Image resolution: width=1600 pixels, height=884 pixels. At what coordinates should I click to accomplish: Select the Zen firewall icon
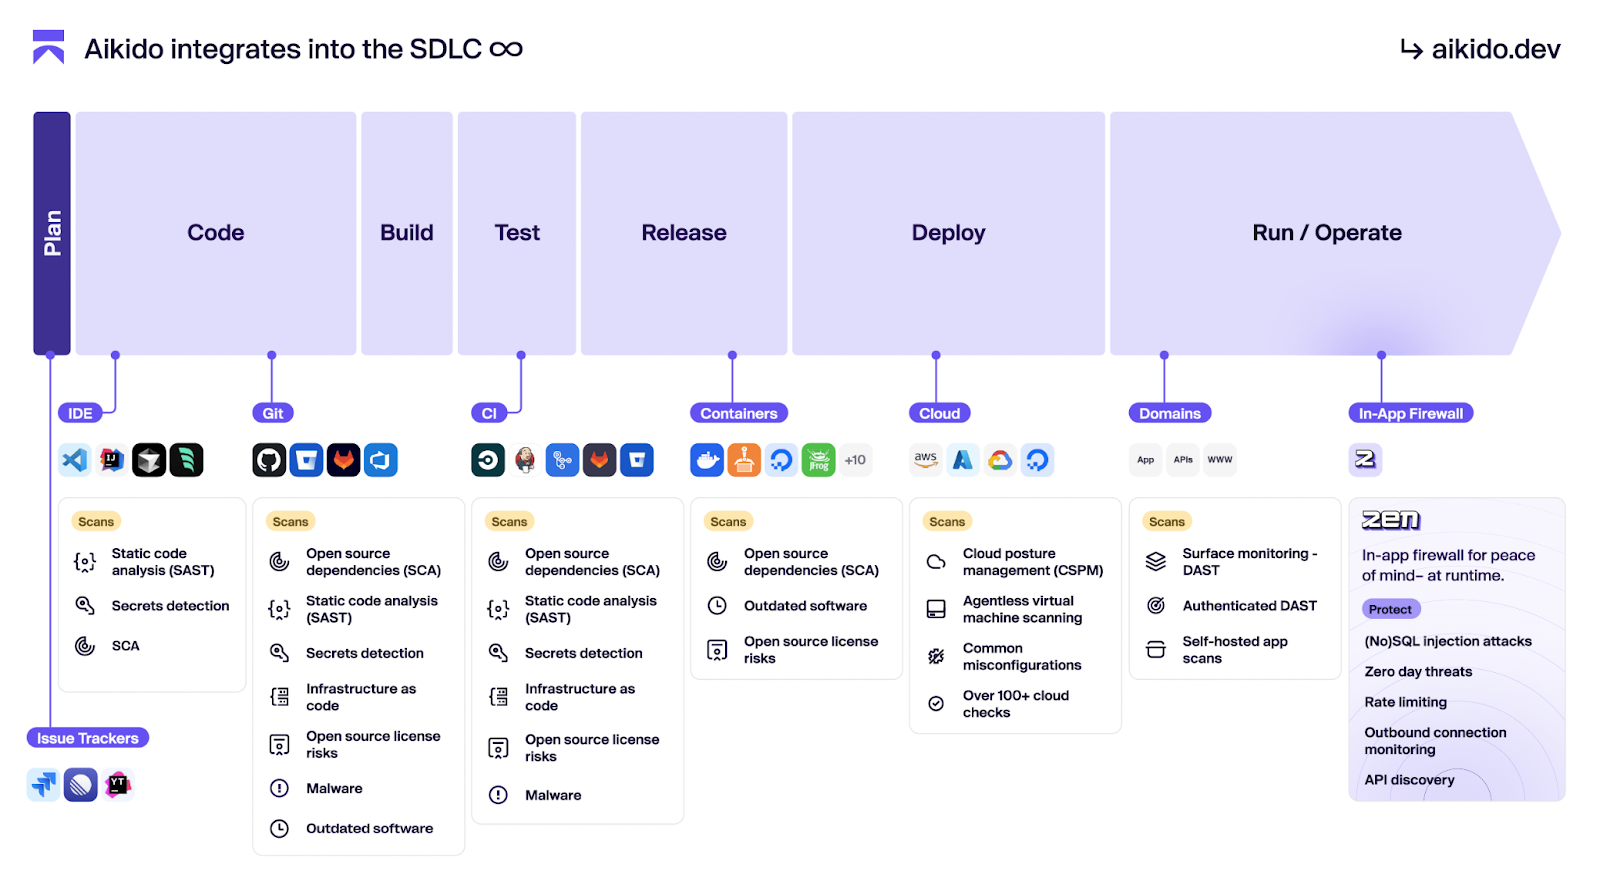click(x=1365, y=460)
